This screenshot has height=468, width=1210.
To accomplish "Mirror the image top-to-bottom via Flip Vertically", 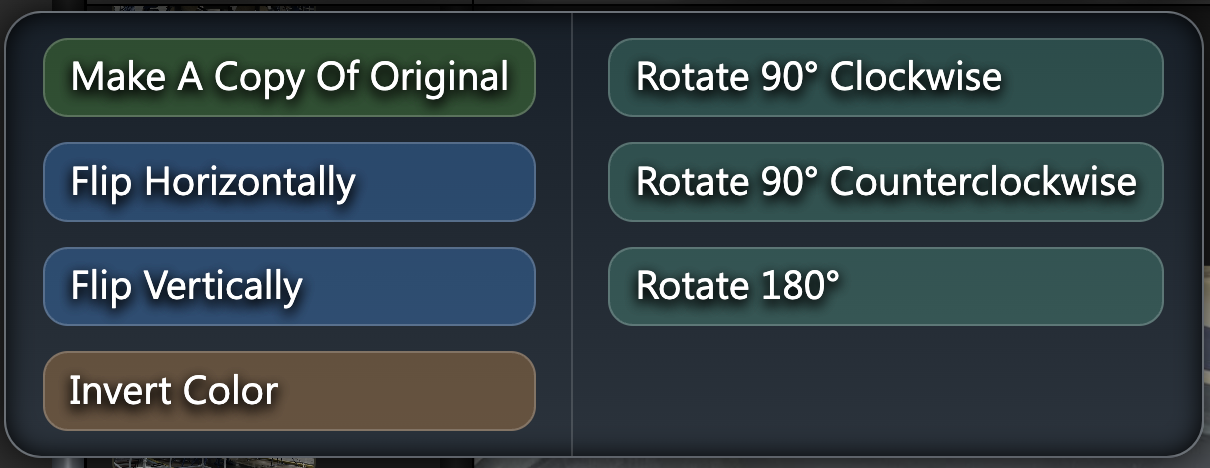I will coord(289,286).
